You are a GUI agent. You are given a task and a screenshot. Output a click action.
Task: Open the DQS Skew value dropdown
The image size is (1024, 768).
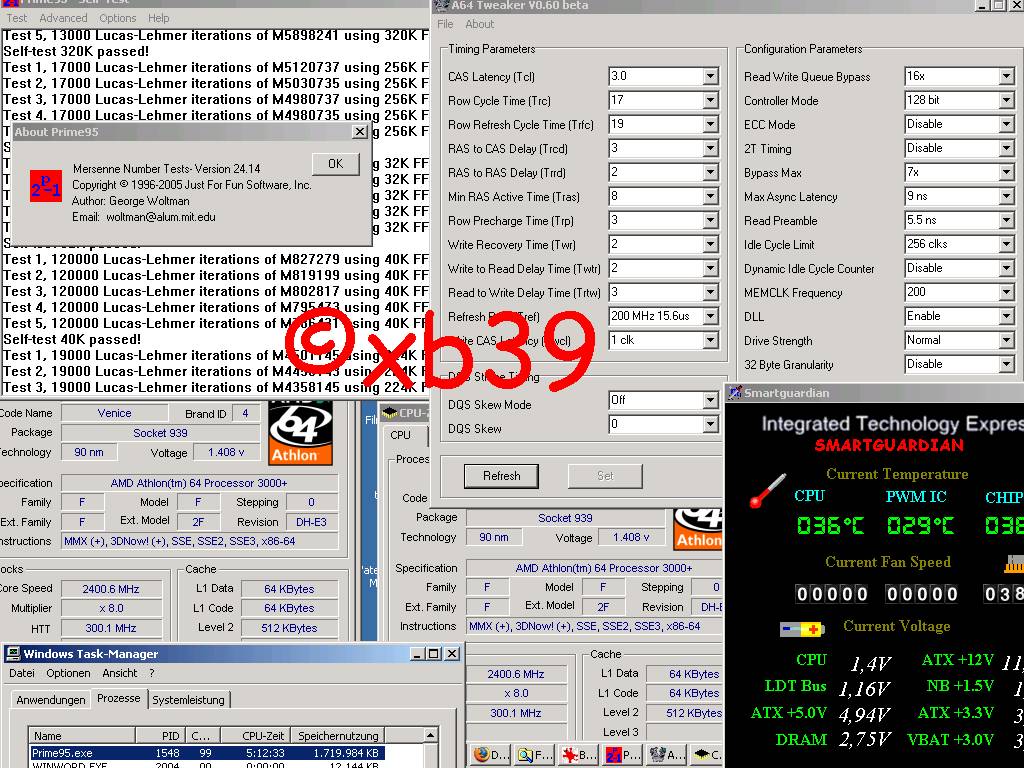coord(711,424)
